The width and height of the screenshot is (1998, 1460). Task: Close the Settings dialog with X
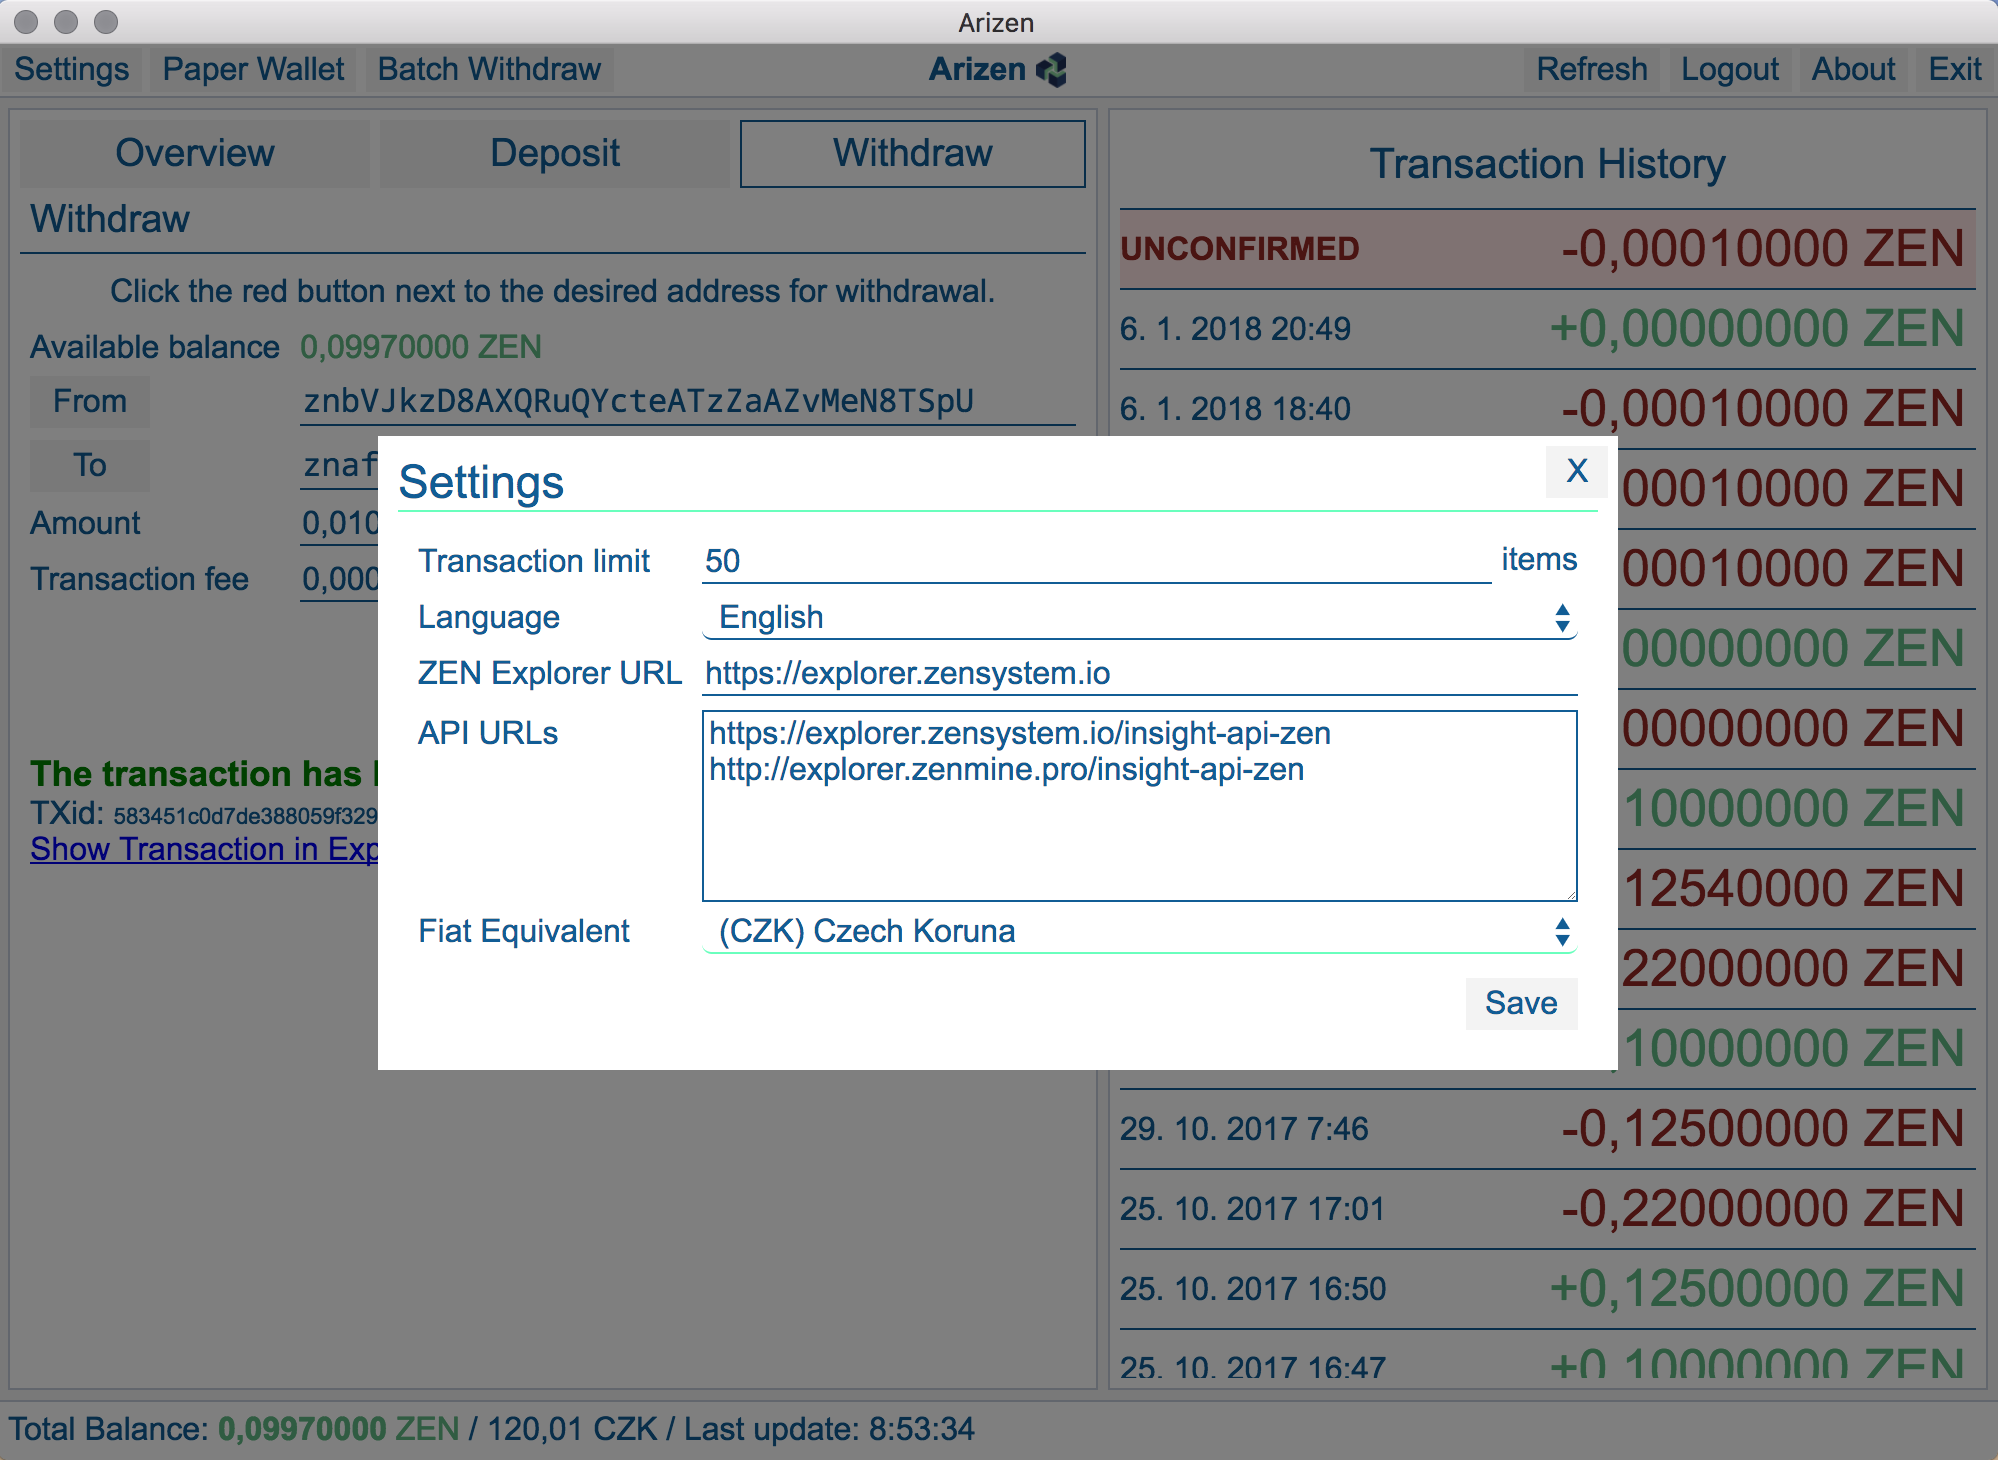pos(1576,470)
